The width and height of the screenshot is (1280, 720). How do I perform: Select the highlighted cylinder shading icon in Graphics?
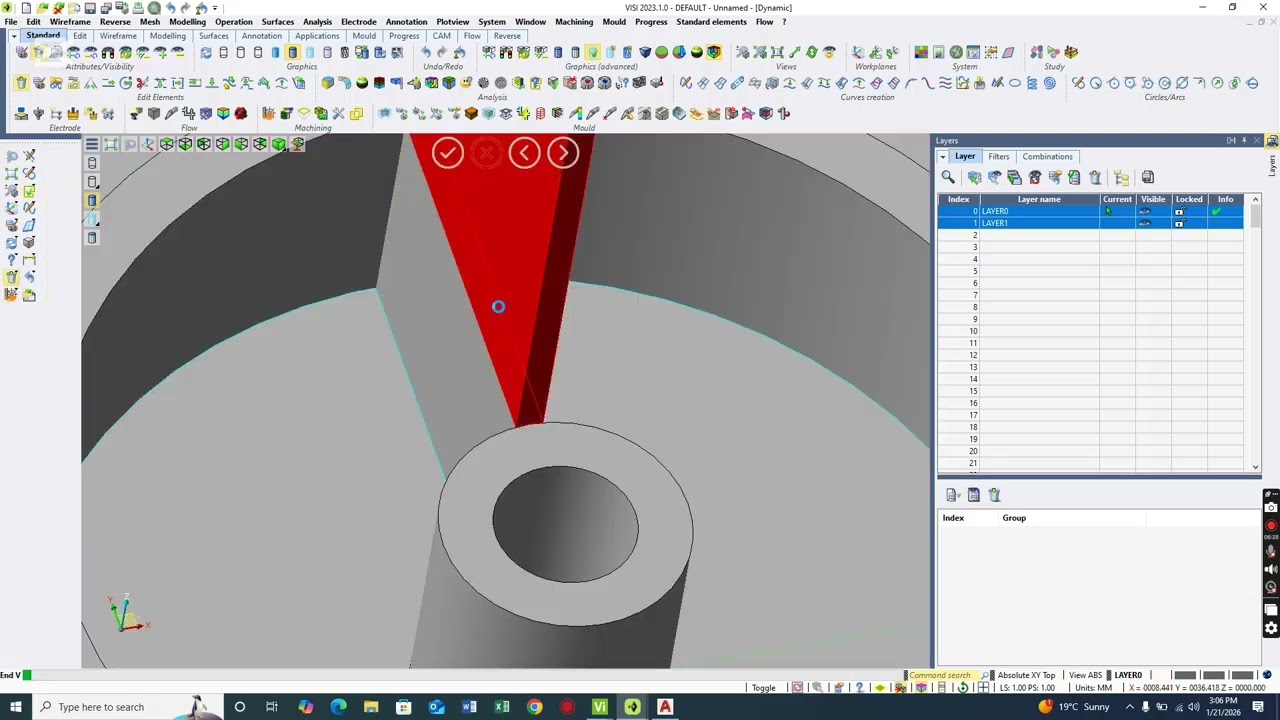[292, 52]
